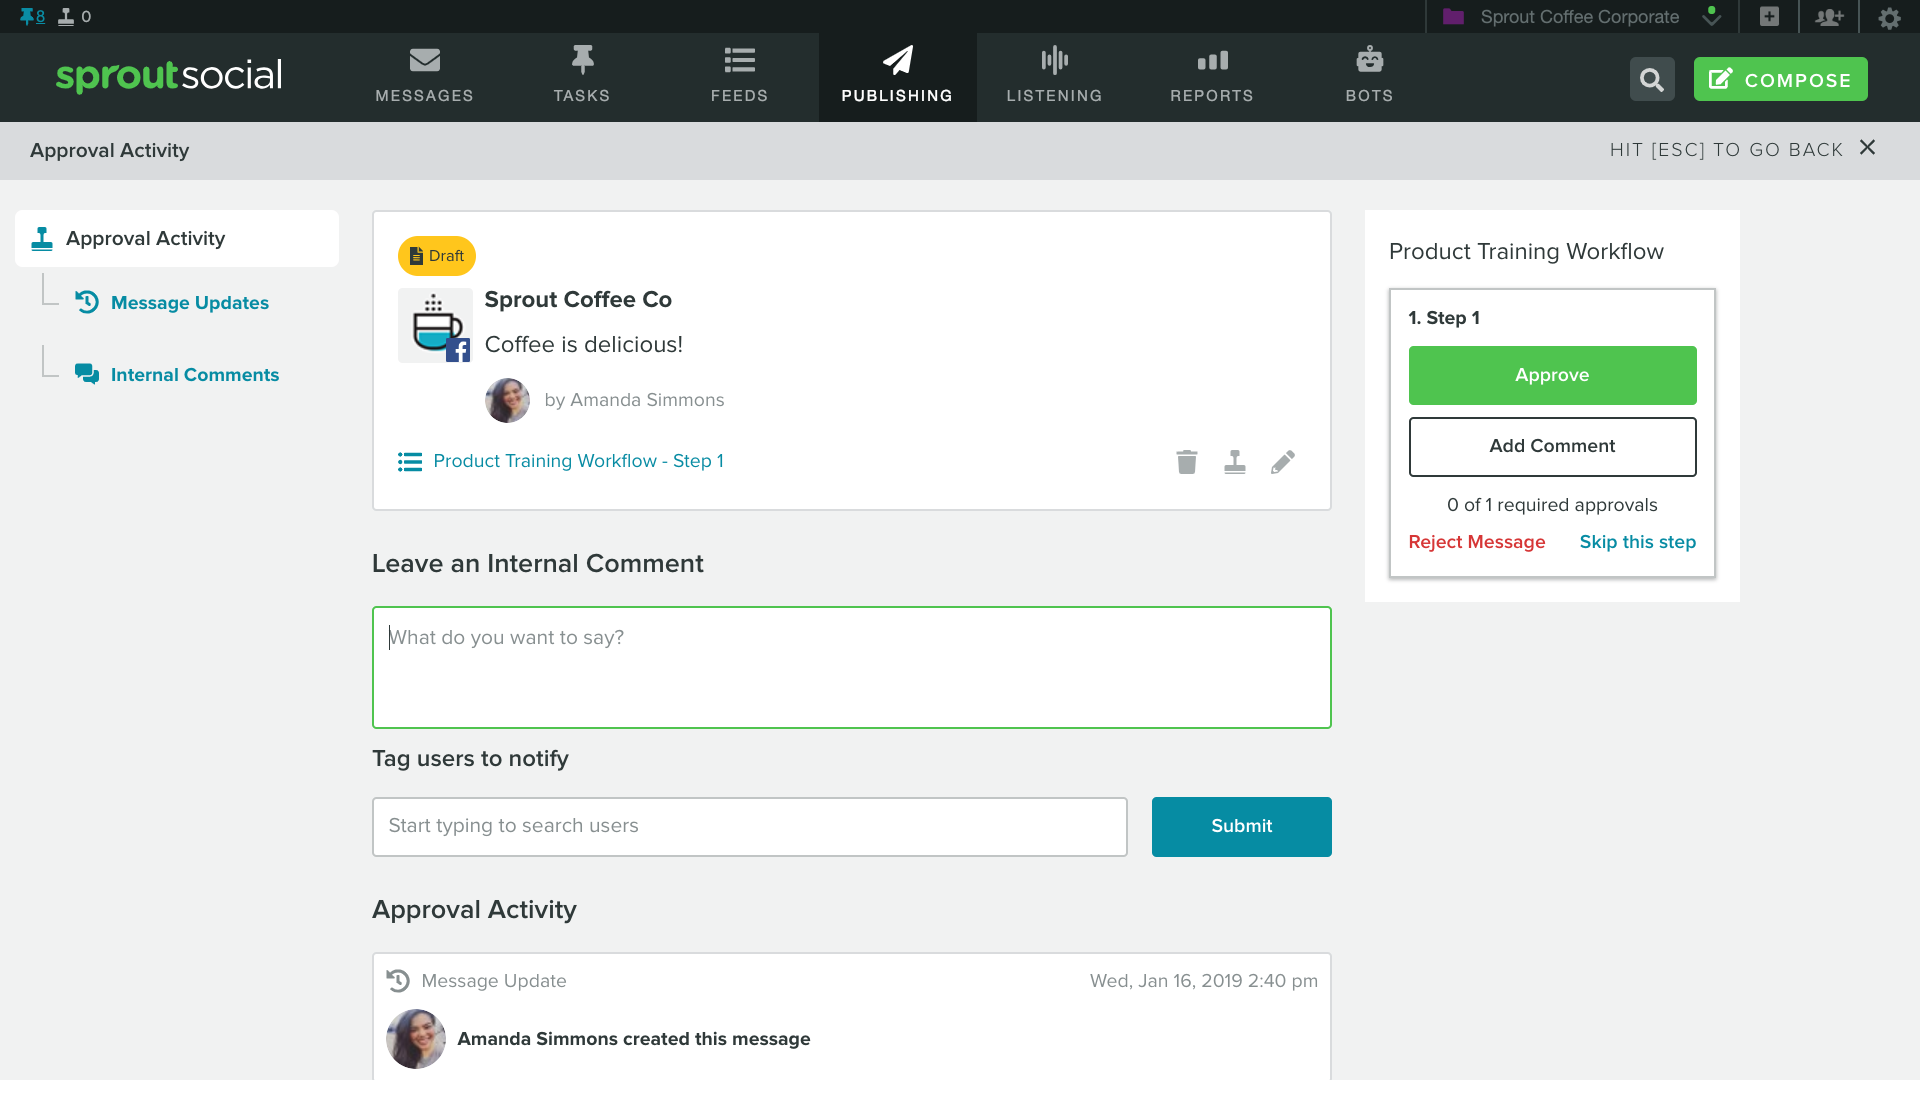Switch to the Feeds tab
Screen dimensions: 1920x1108
click(x=739, y=77)
